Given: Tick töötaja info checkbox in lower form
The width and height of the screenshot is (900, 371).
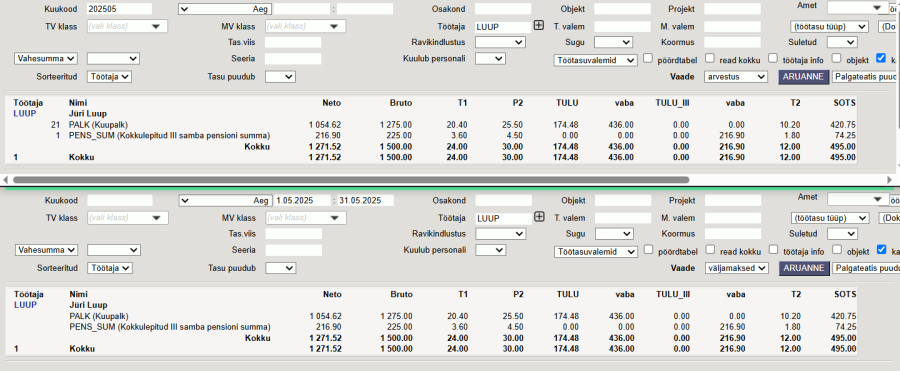Looking at the screenshot, I should pos(773,249).
